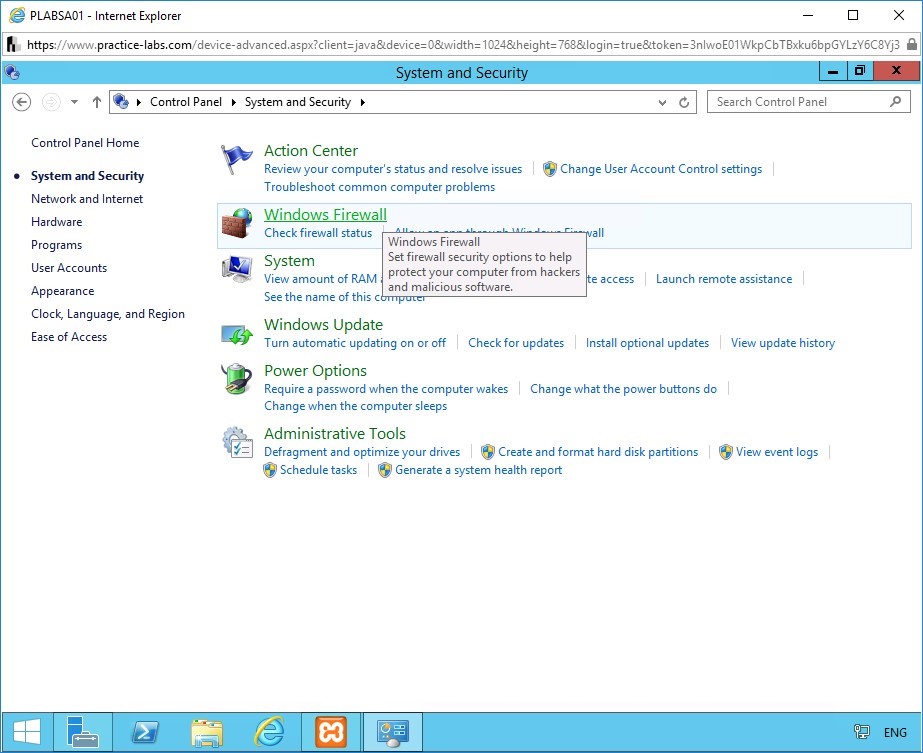
Task: Expand the Control Panel breadcrumb arrow
Action: pyautogui.click(x=233, y=102)
